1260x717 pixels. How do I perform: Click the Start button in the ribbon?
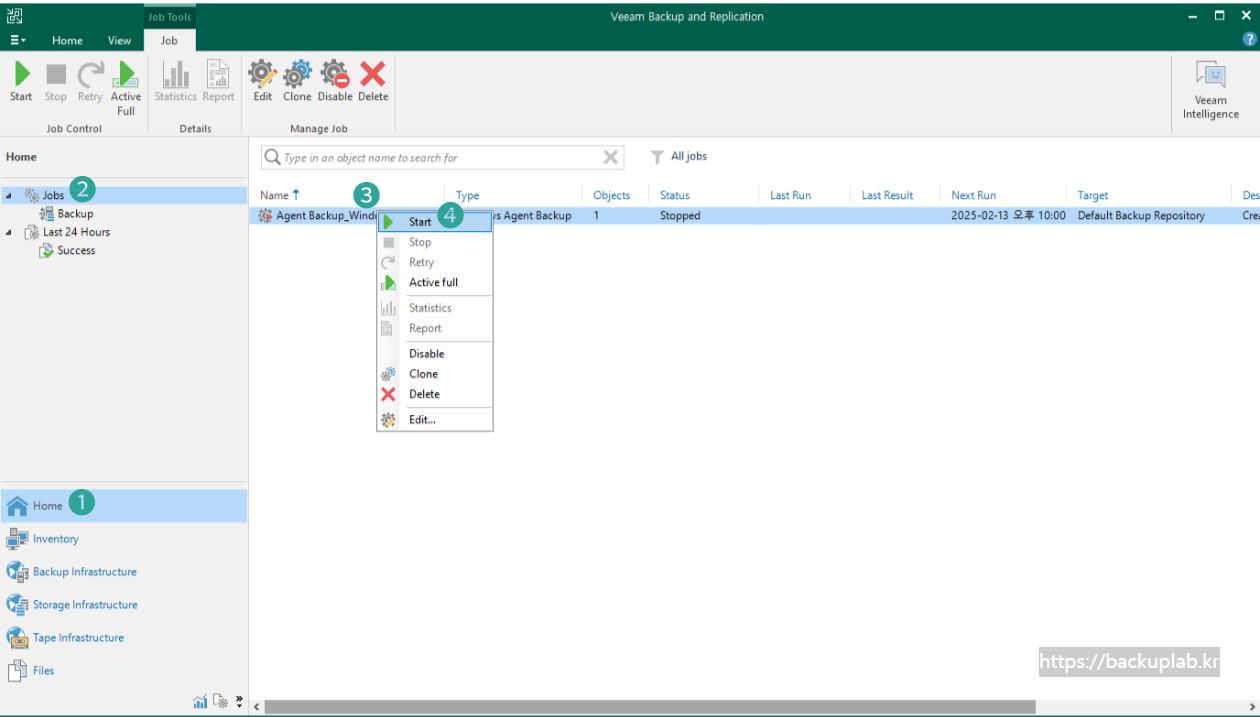pyautogui.click(x=21, y=82)
